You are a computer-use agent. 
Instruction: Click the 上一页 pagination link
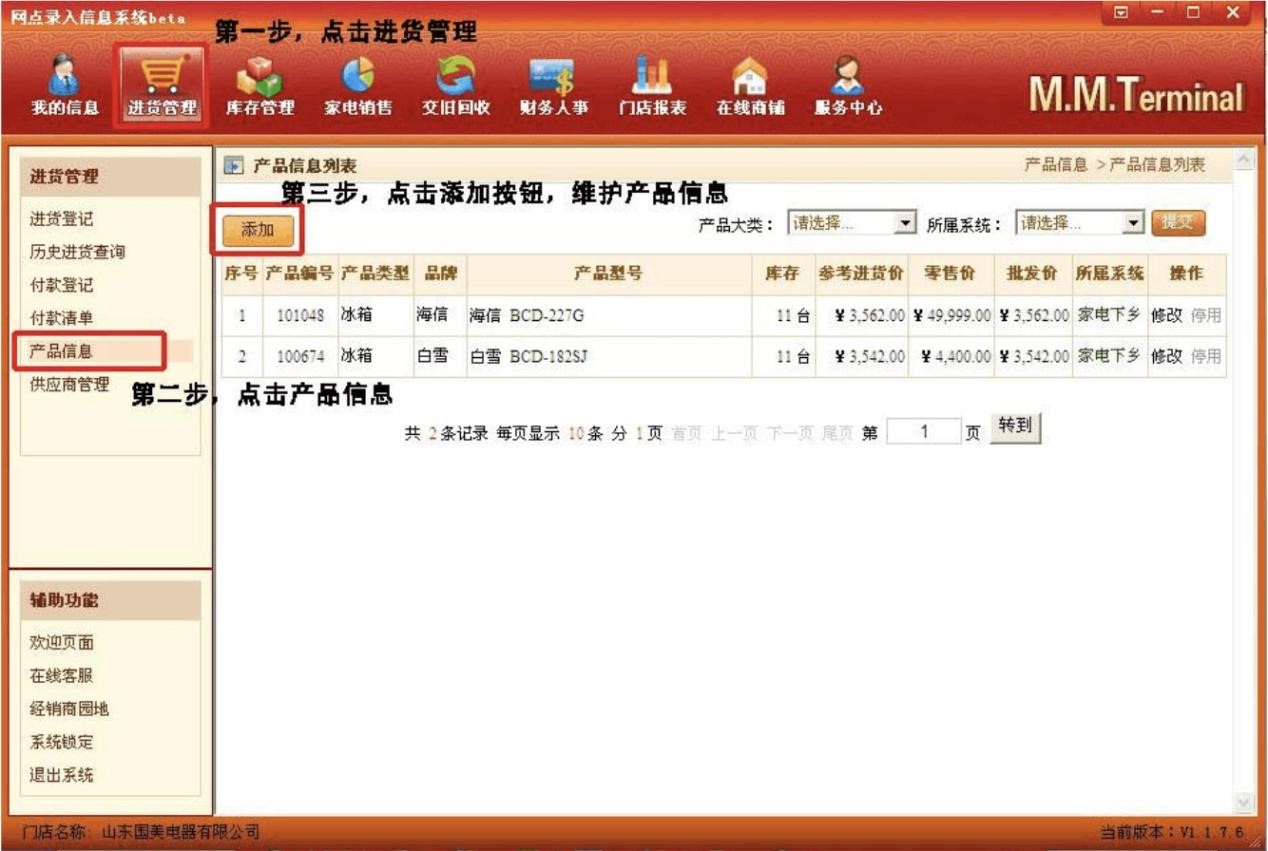click(x=735, y=433)
